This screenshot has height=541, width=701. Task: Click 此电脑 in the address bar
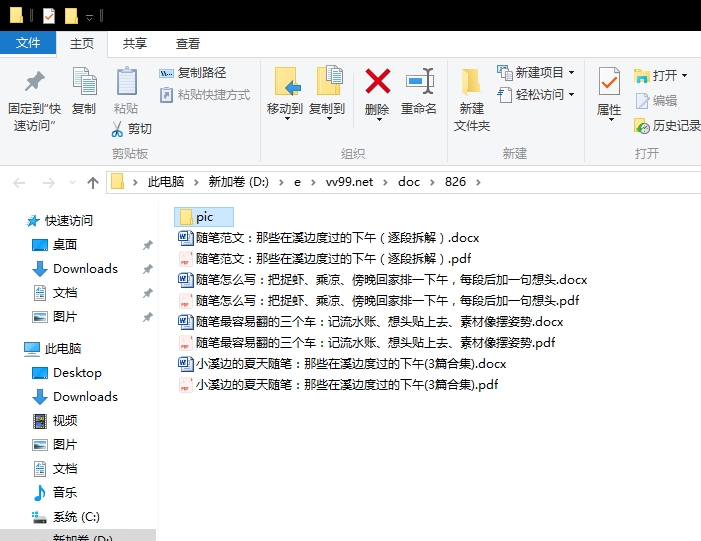point(166,182)
